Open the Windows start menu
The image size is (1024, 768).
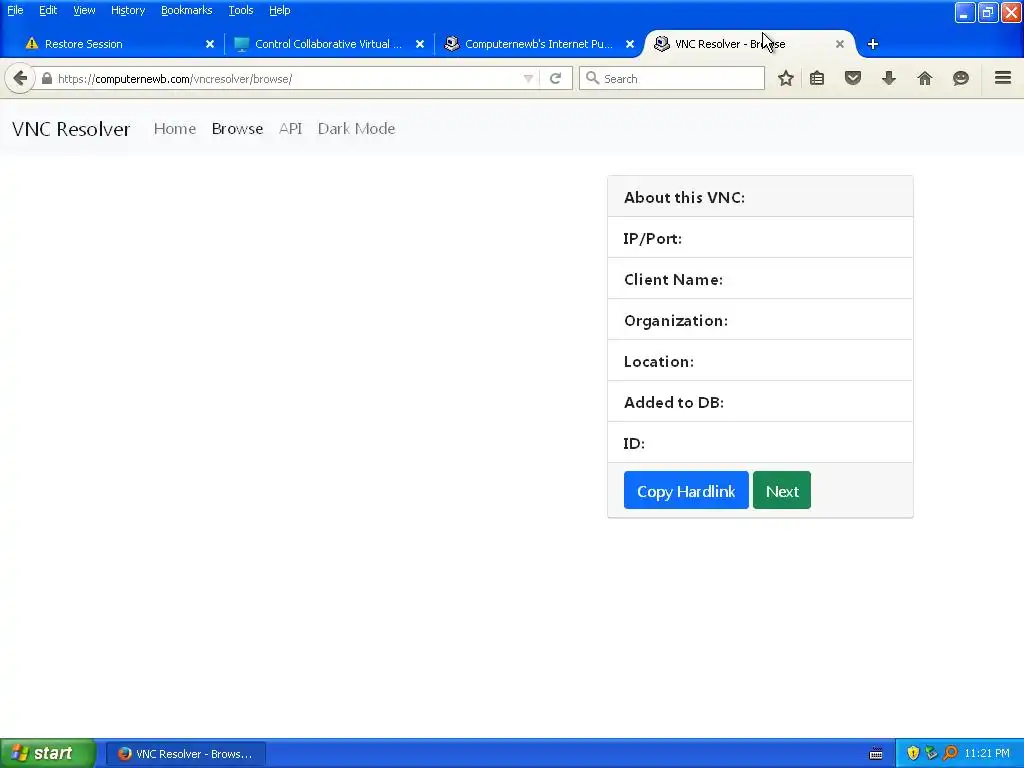[x=48, y=754]
